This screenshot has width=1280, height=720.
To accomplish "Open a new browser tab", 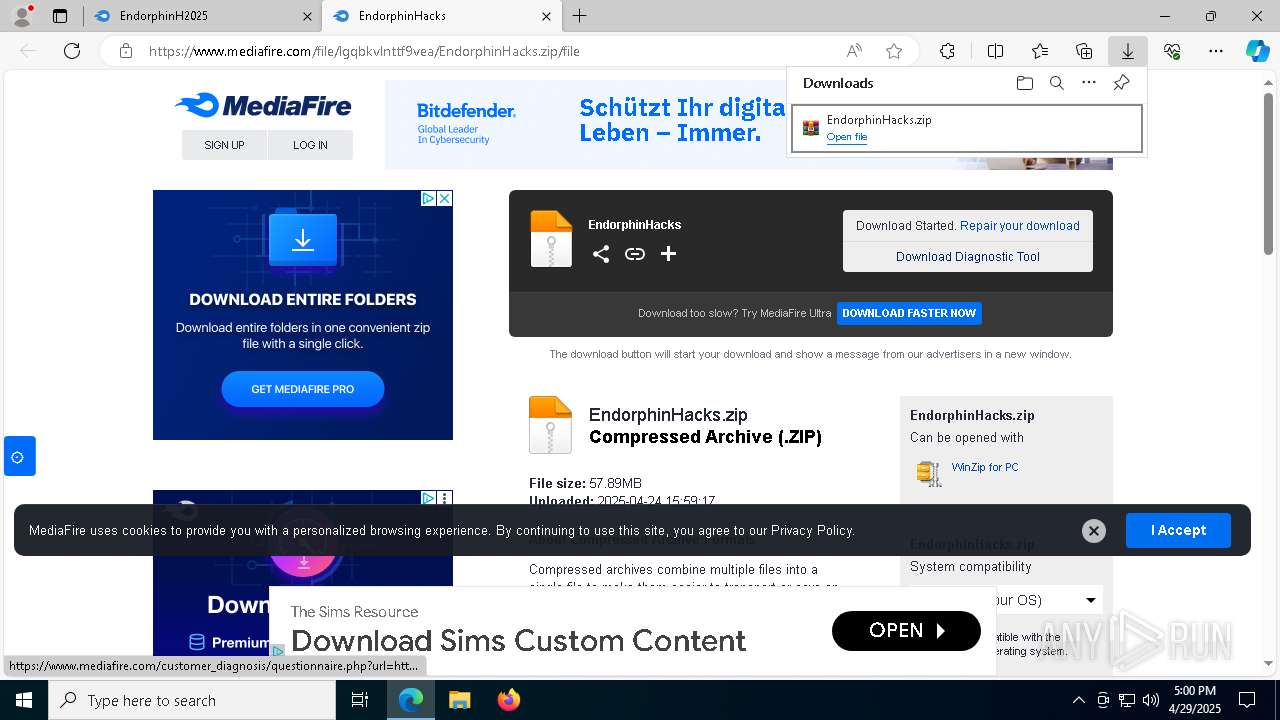I will [580, 16].
